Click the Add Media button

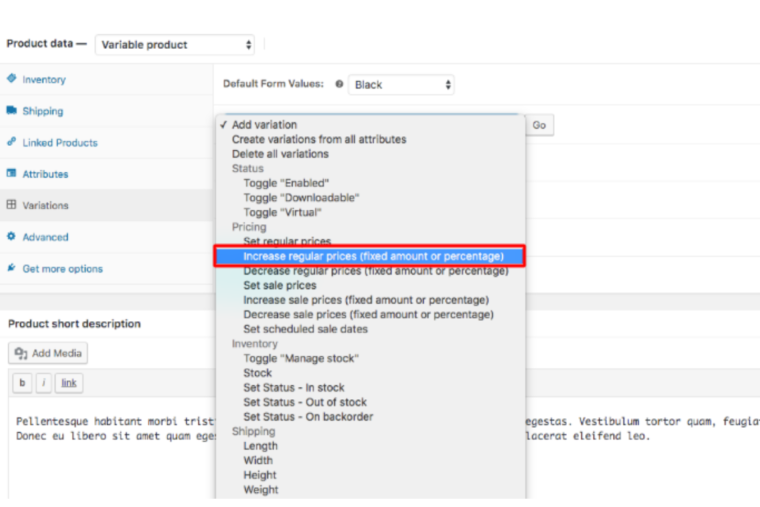[48, 353]
